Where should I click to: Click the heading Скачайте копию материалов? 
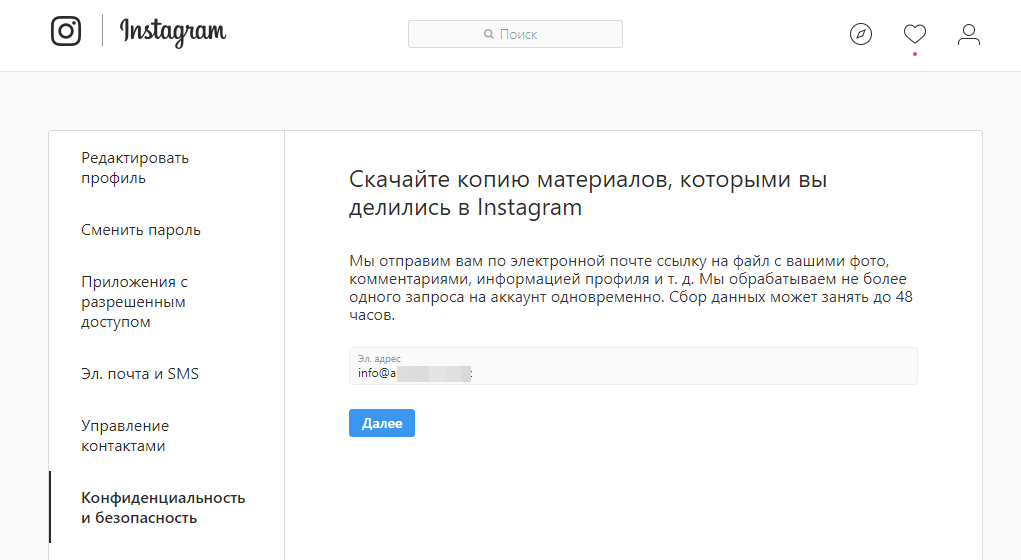pyautogui.click(x=588, y=193)
